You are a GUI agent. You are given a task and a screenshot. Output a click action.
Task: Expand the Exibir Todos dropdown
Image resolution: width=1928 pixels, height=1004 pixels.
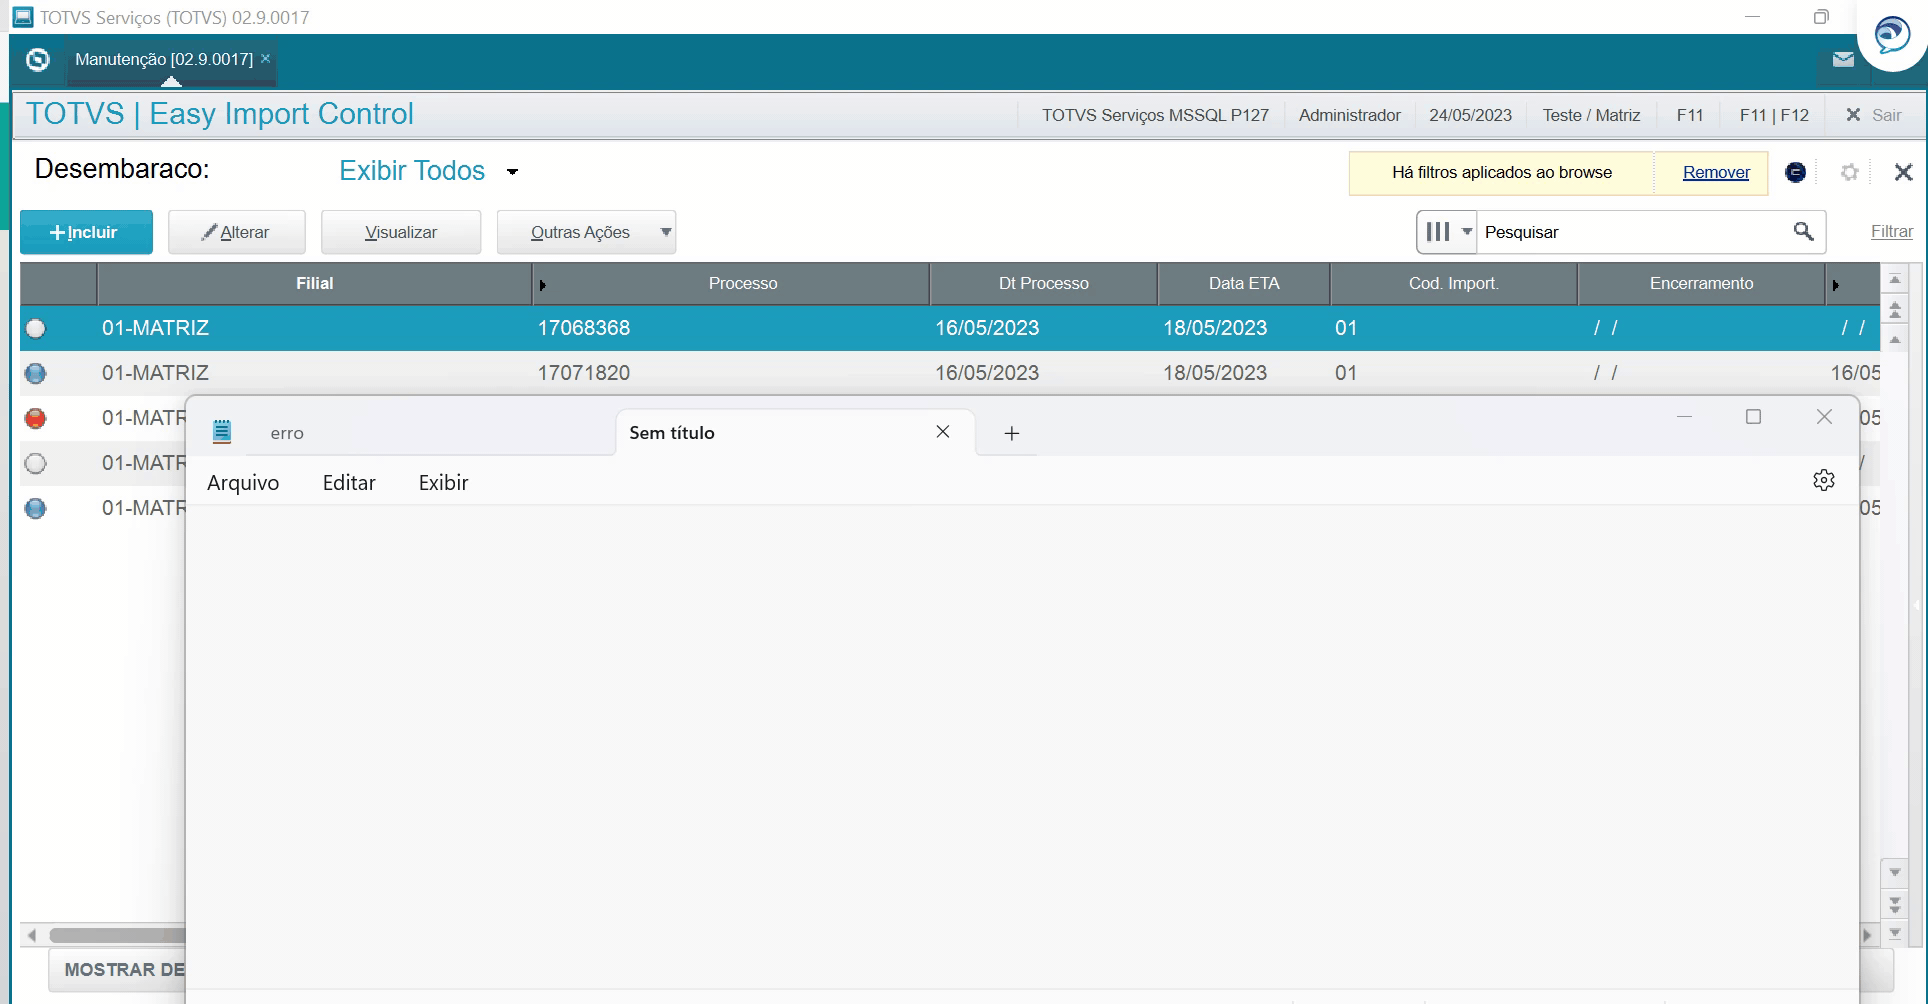512,172
